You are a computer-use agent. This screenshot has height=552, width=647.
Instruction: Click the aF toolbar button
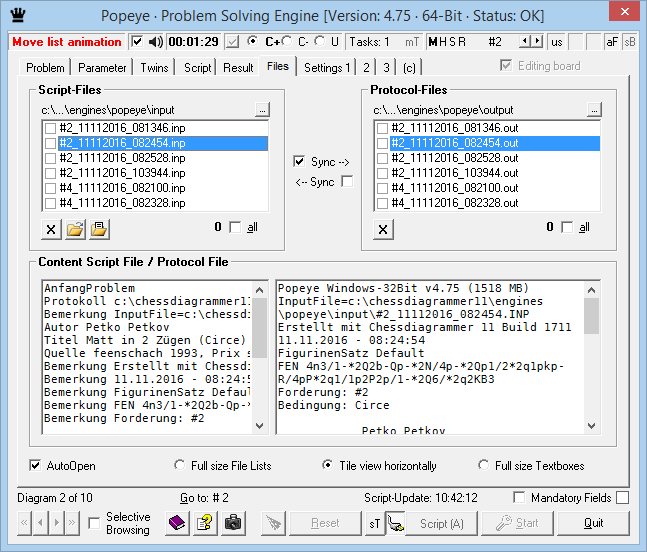(612, 42)
